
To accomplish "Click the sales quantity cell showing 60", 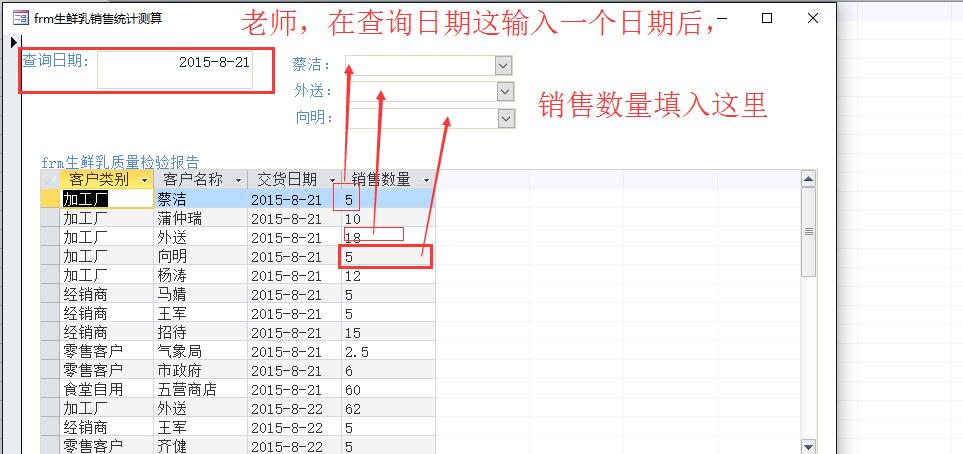I will tap(388, 389).
